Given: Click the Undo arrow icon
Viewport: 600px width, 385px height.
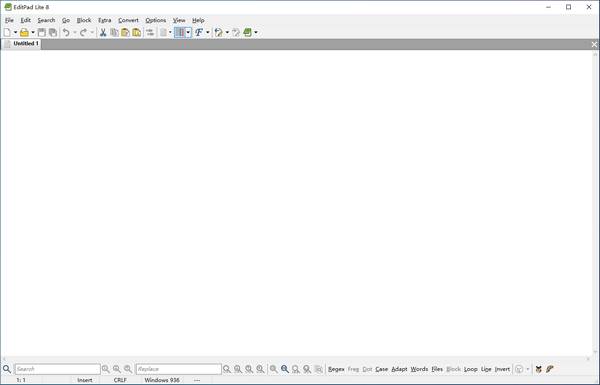Looking at the screenshot, I should [x=66, y=33].
